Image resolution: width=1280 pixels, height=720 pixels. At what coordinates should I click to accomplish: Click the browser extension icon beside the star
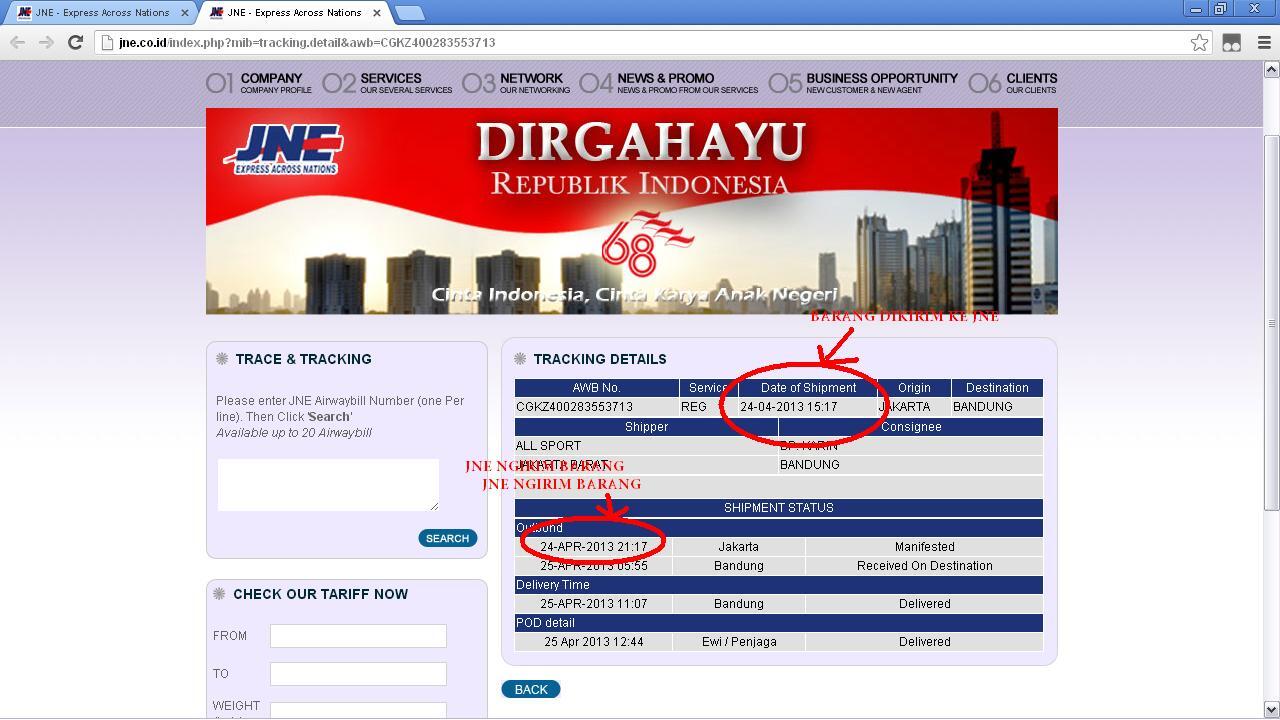click(1231, 42)
